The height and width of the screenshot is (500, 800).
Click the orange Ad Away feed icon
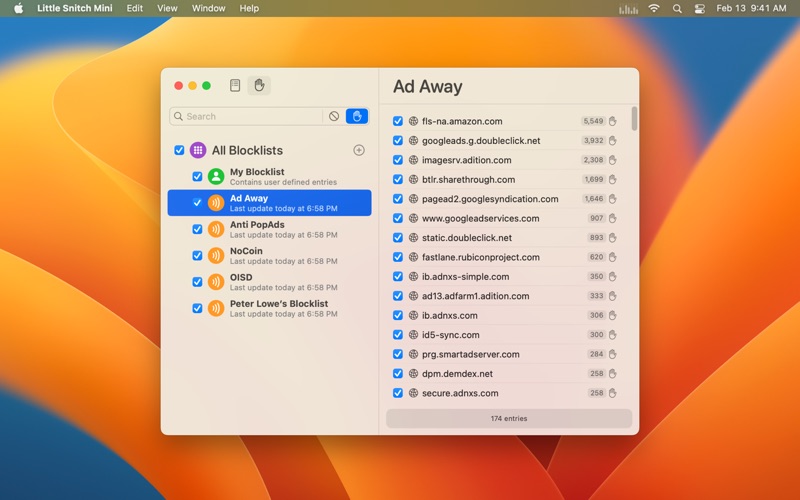216,203
